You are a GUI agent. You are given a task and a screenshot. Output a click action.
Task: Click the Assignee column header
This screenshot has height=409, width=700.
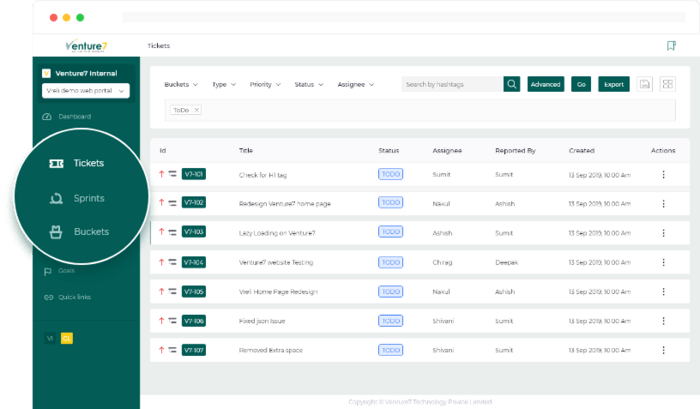[447, 150]
